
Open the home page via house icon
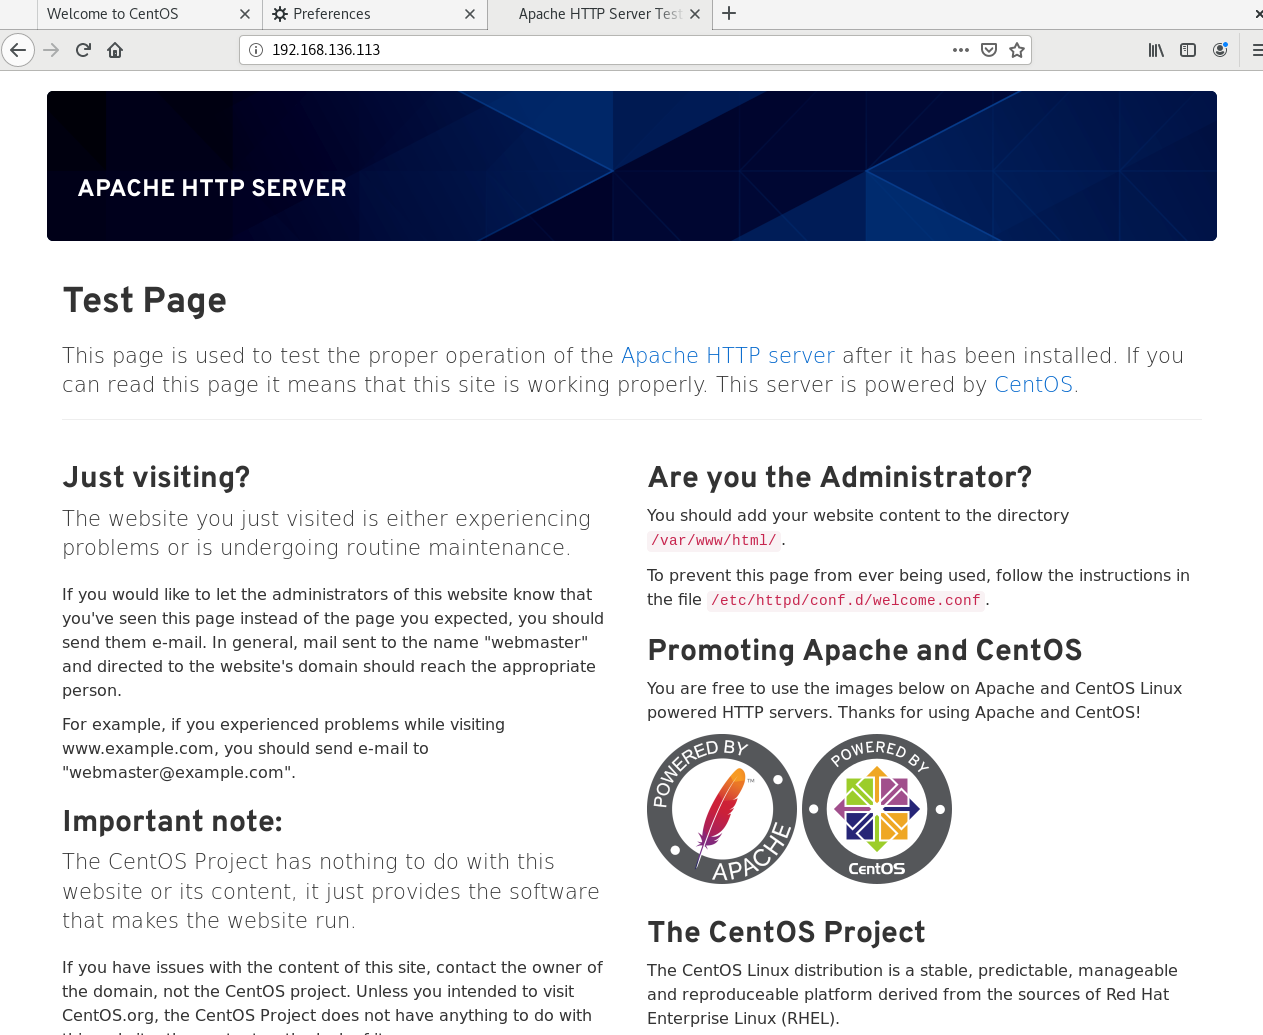click(x=115, y=50)
